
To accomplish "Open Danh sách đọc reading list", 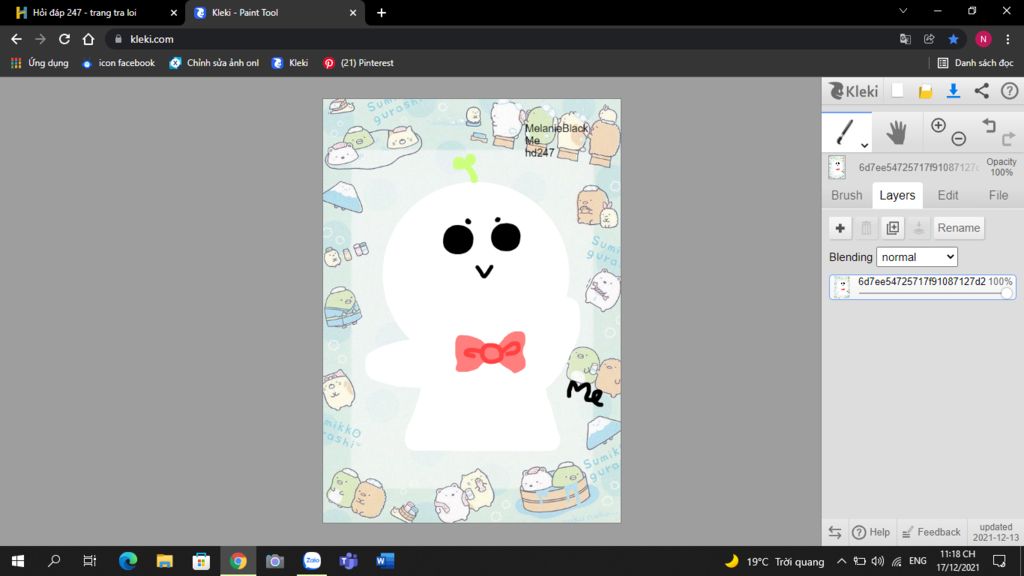I will 975,63.
